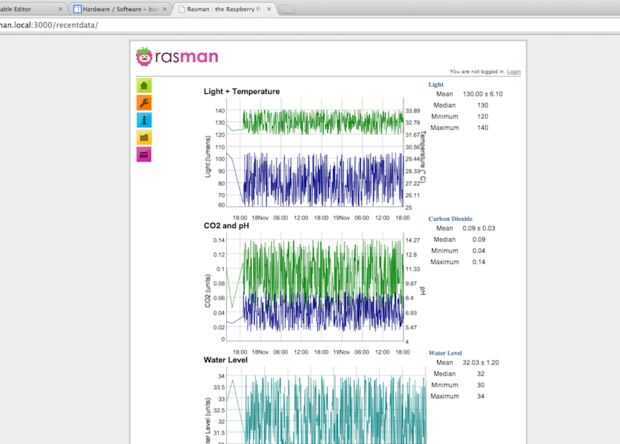Screen dimensions: 620x444
Task: Close the Hardware / Software tab
Action: tap(165, 9)
